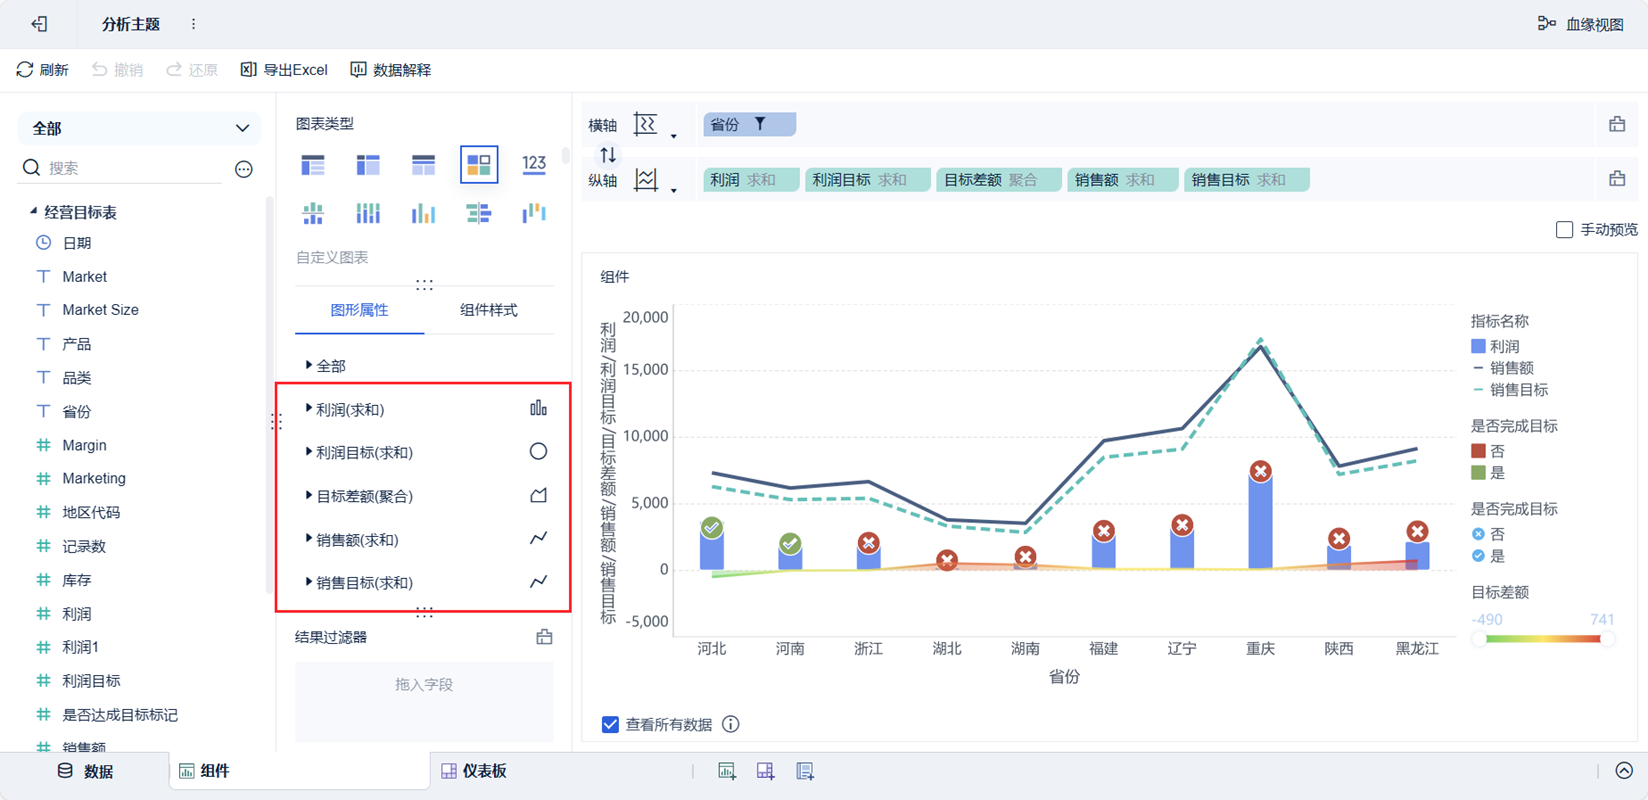Image resolution: width=1648 pixels, height=800 pixels.
Task: Switch to the 数据 tab
Action: [85, 771]
